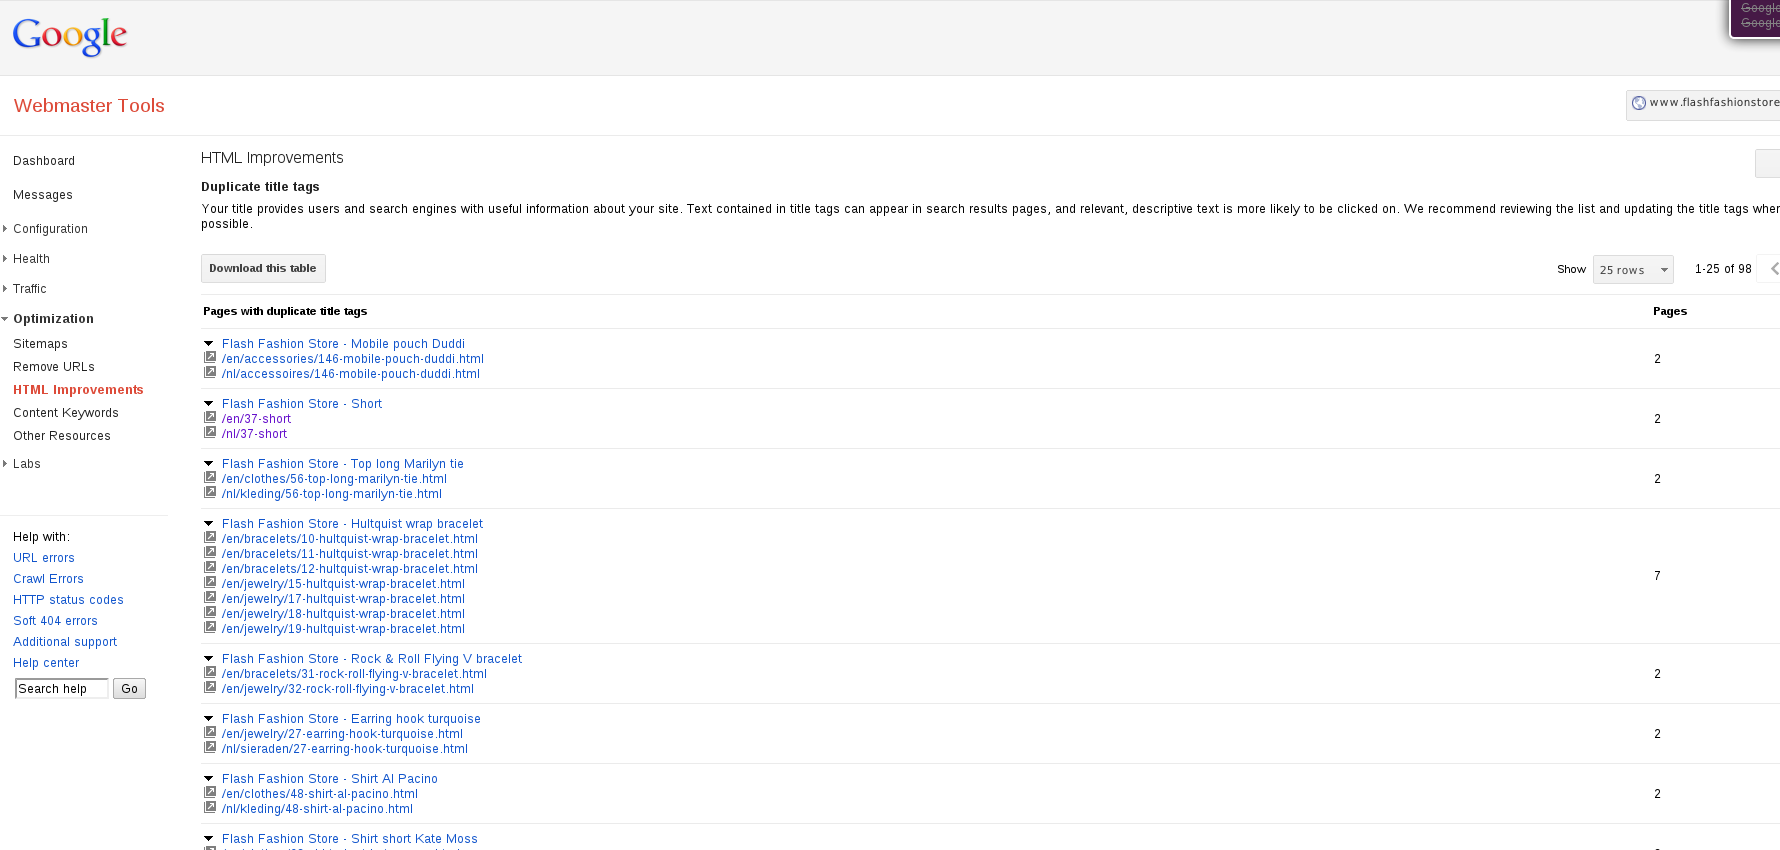Open external link icon for /nl/accessoires/146-mobile-pouch-duddi.html
The image size is (1780, 850).
coord(210,372)
